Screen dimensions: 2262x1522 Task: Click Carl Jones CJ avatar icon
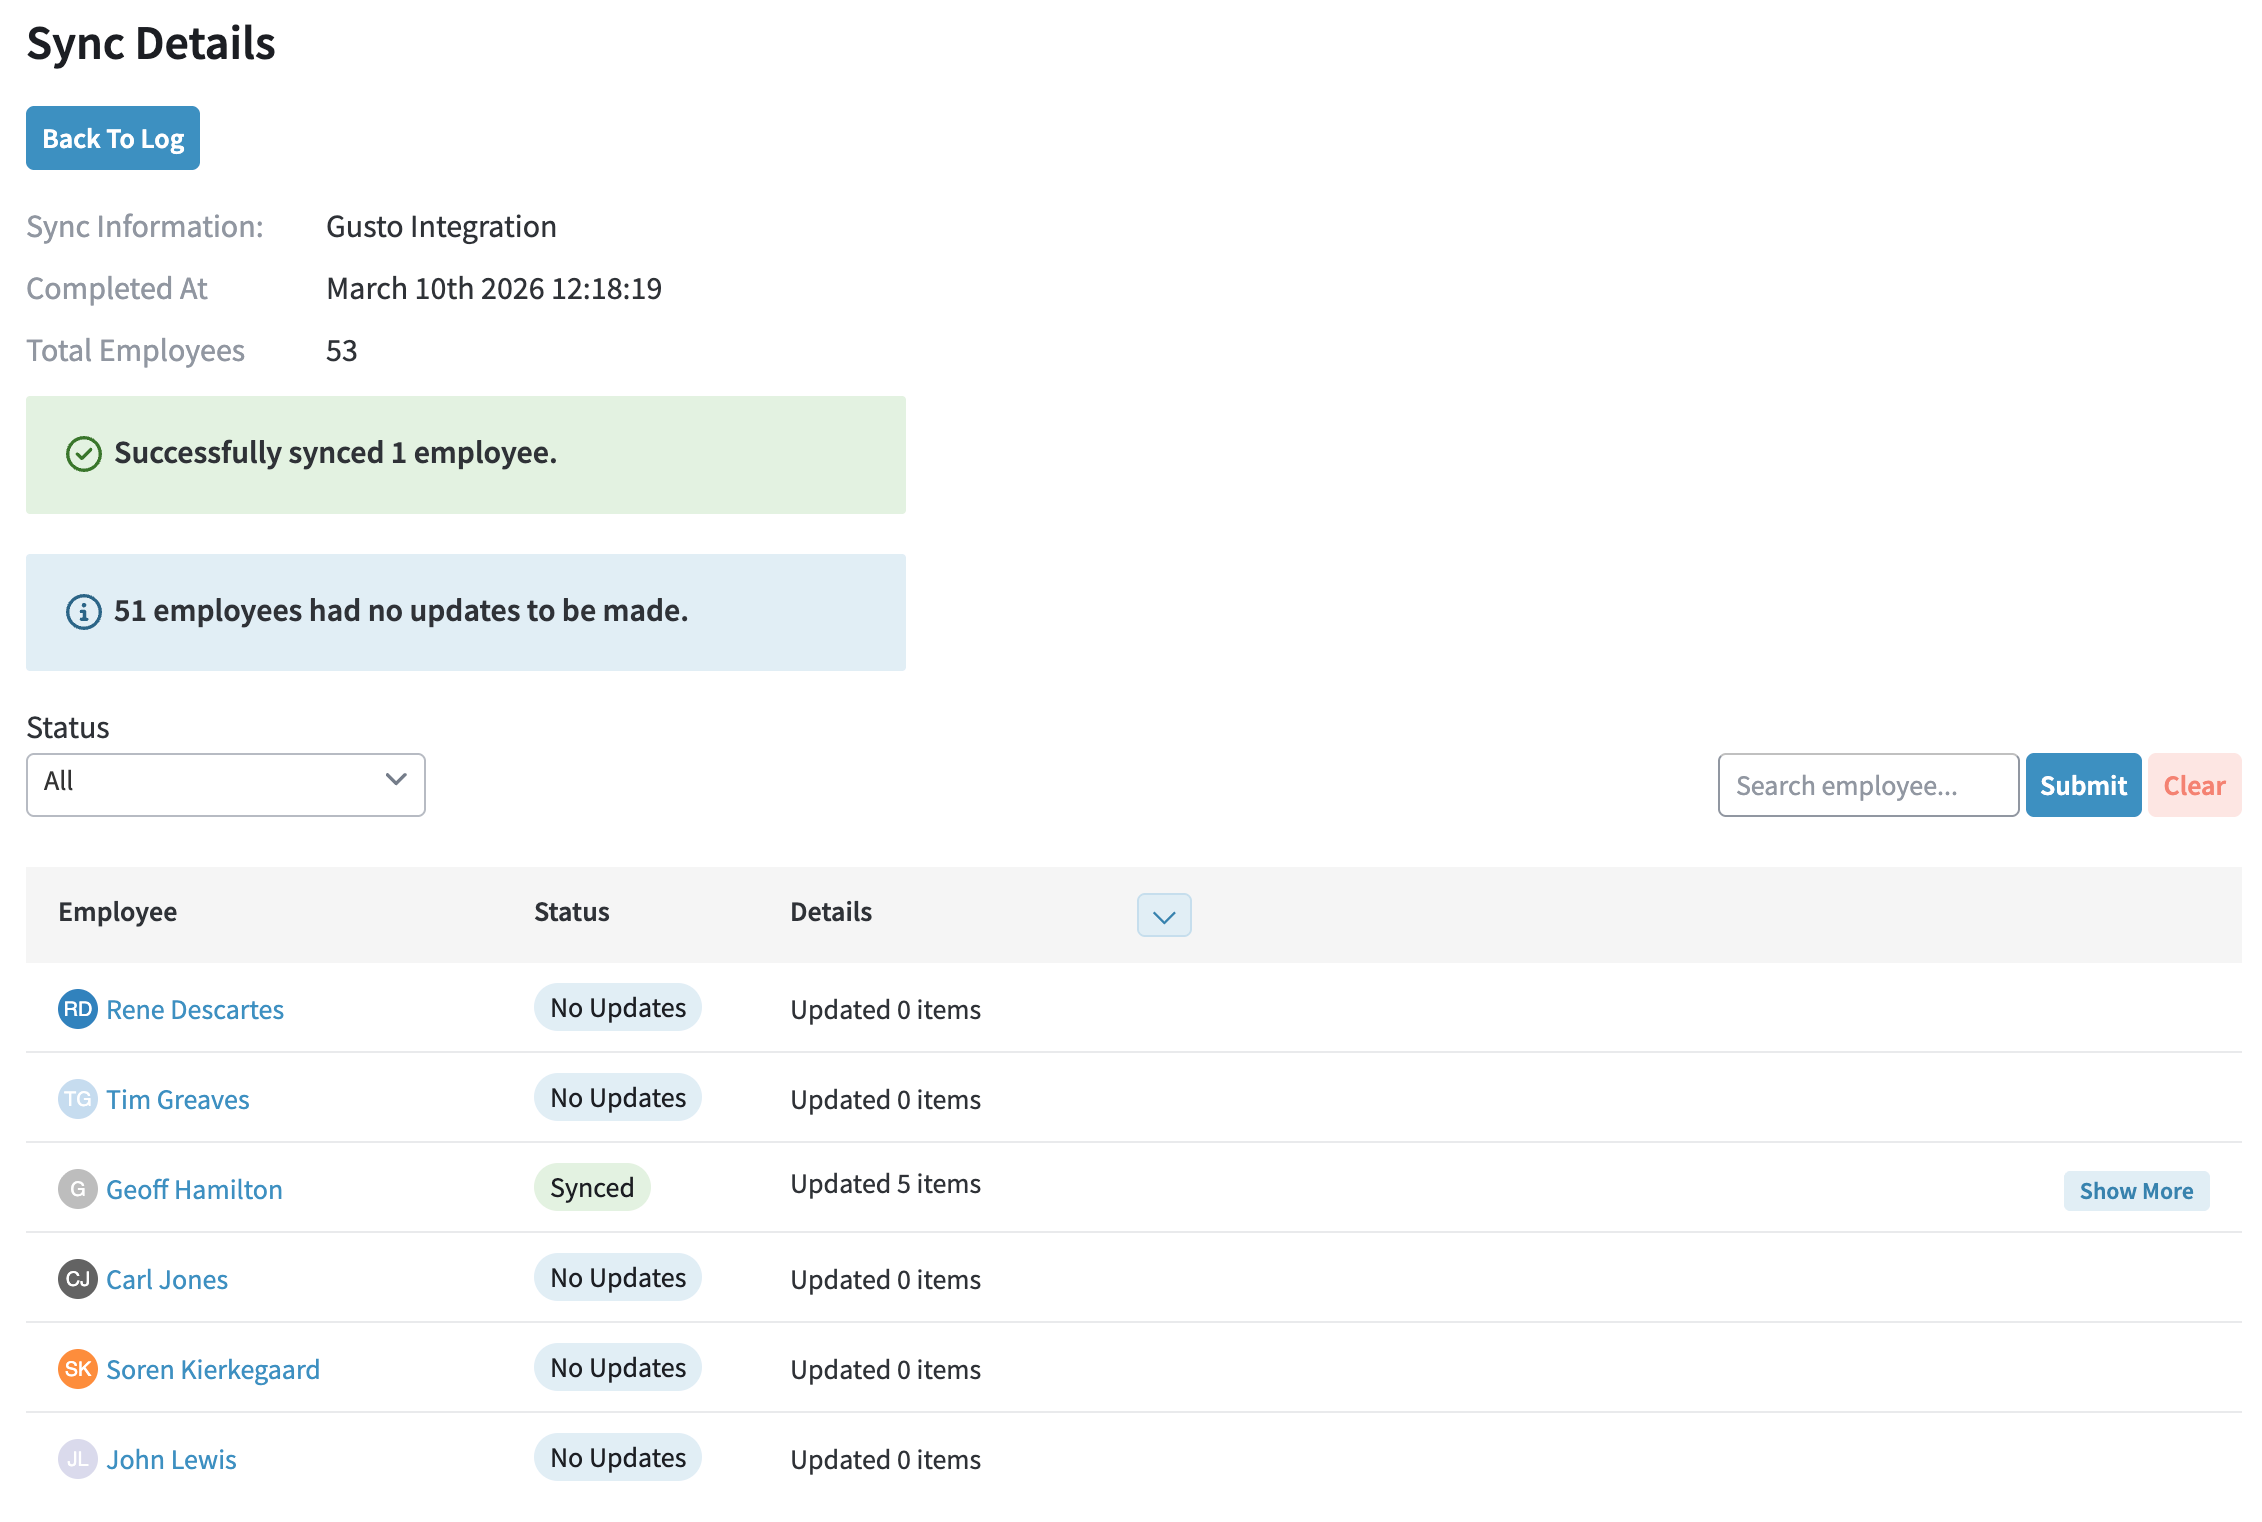point(77,1279)
